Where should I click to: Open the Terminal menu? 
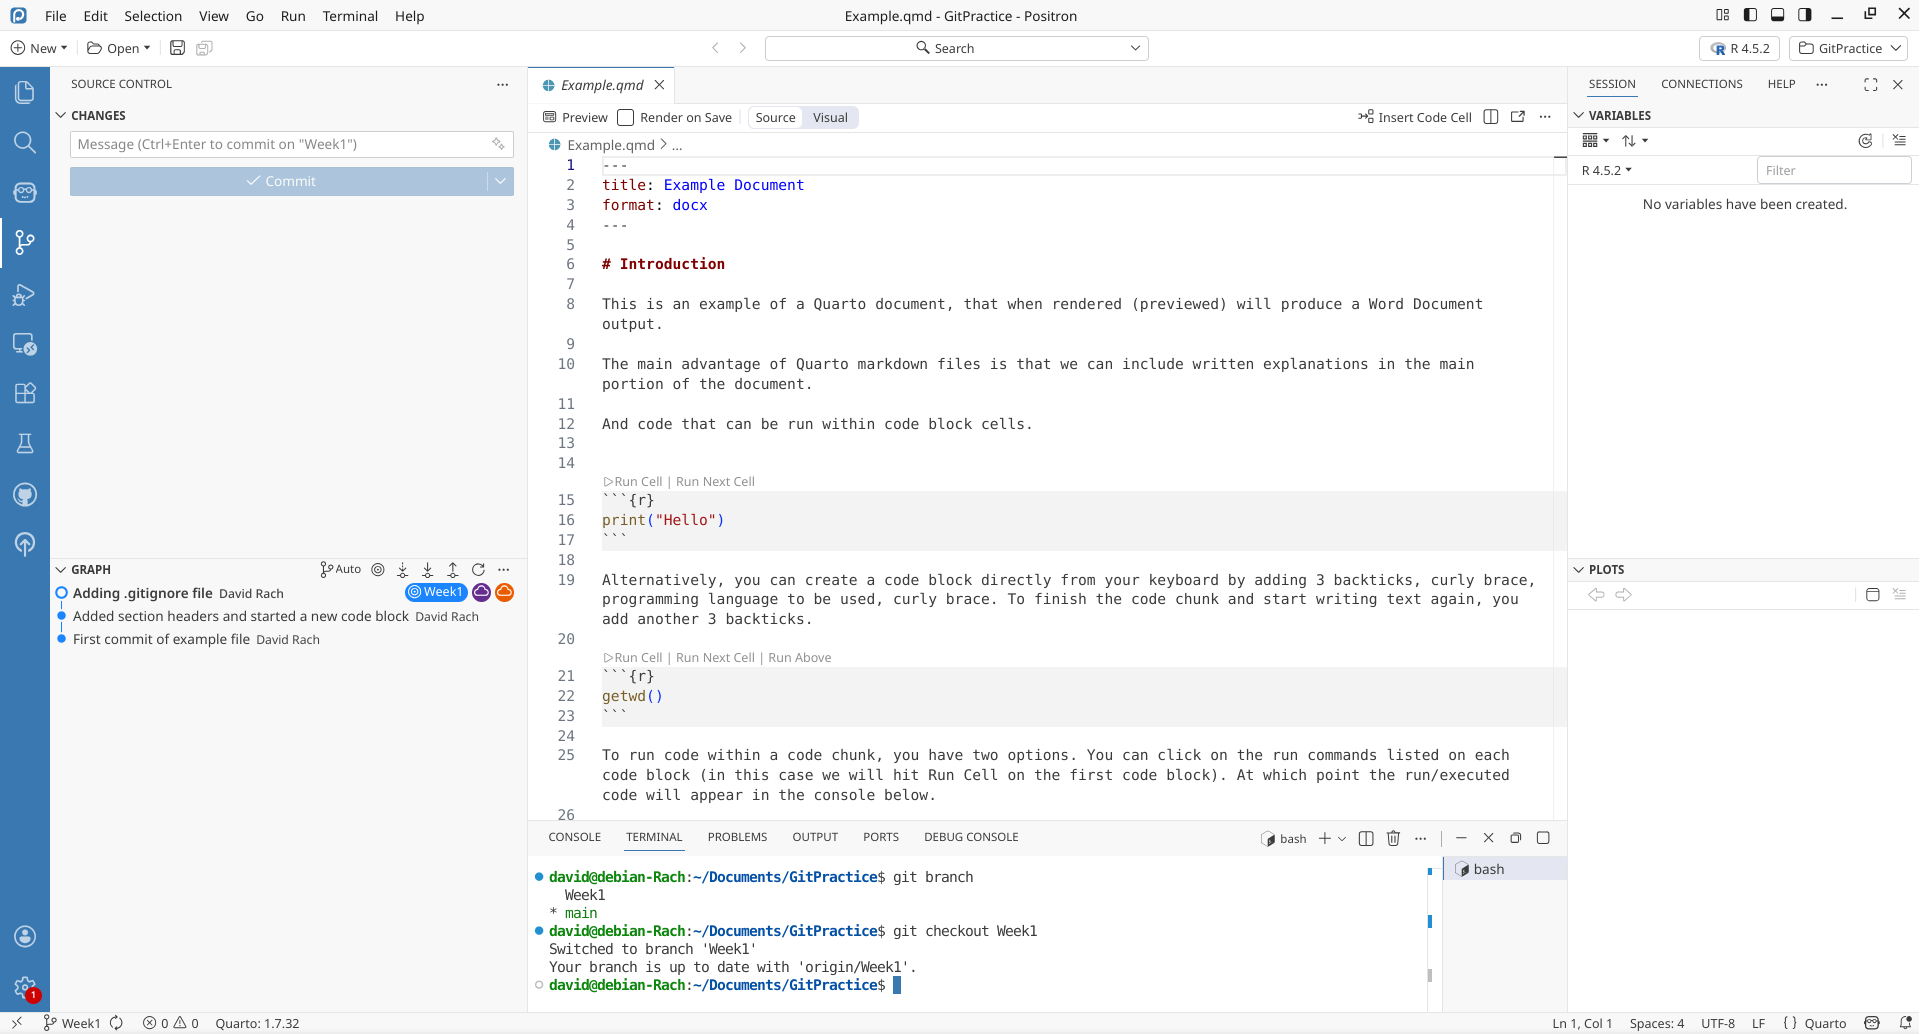[350, 16]
